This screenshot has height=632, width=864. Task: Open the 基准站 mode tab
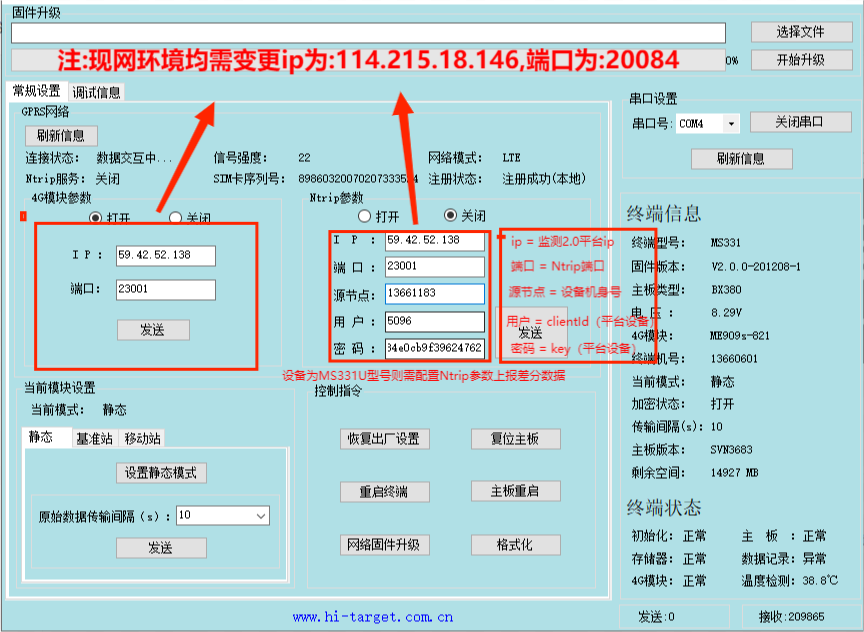pos(94,438)
